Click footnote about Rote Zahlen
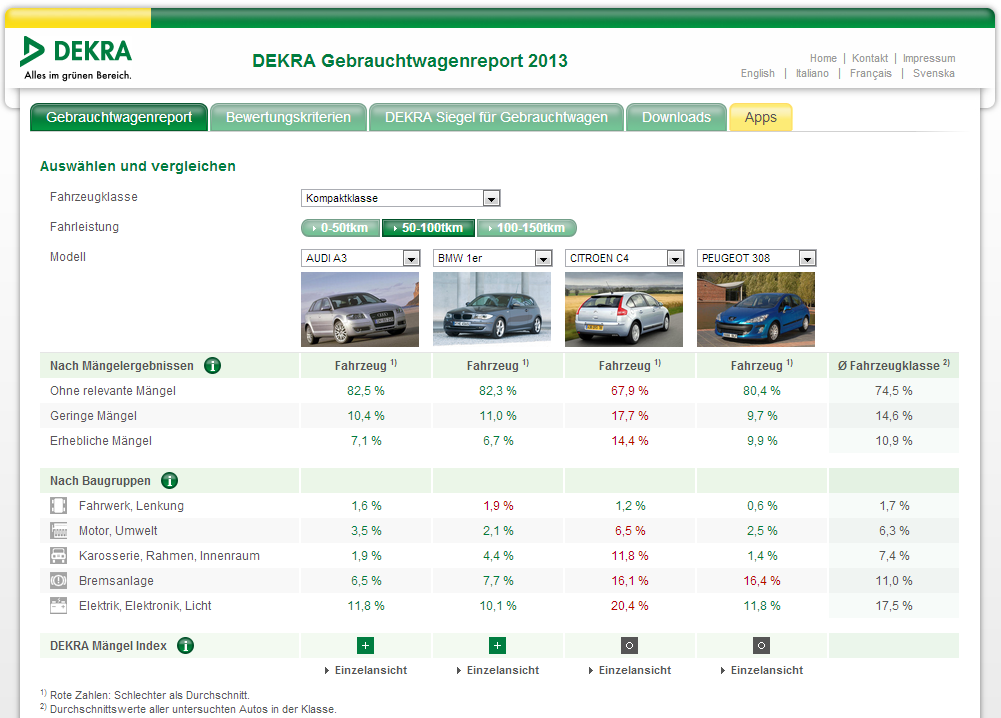This screenshot has height=718, width=1001. point(145,695)
